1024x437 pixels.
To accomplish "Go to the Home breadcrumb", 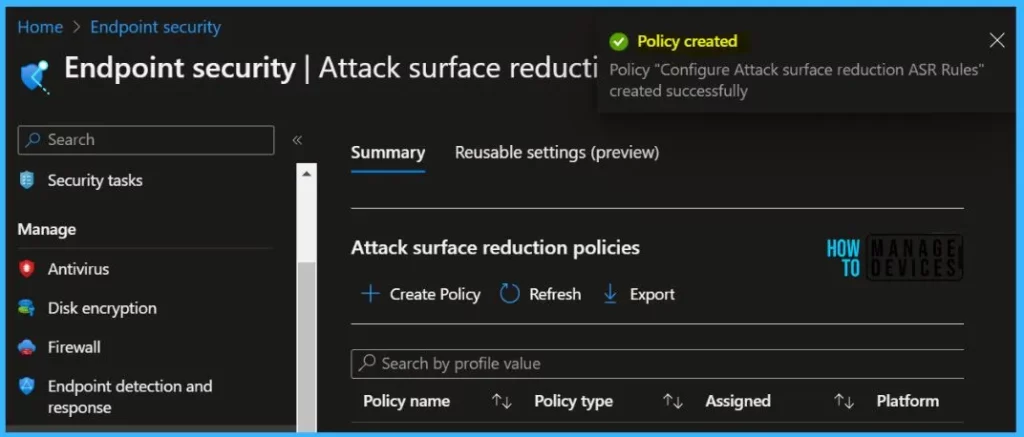I will pos(40,27).
